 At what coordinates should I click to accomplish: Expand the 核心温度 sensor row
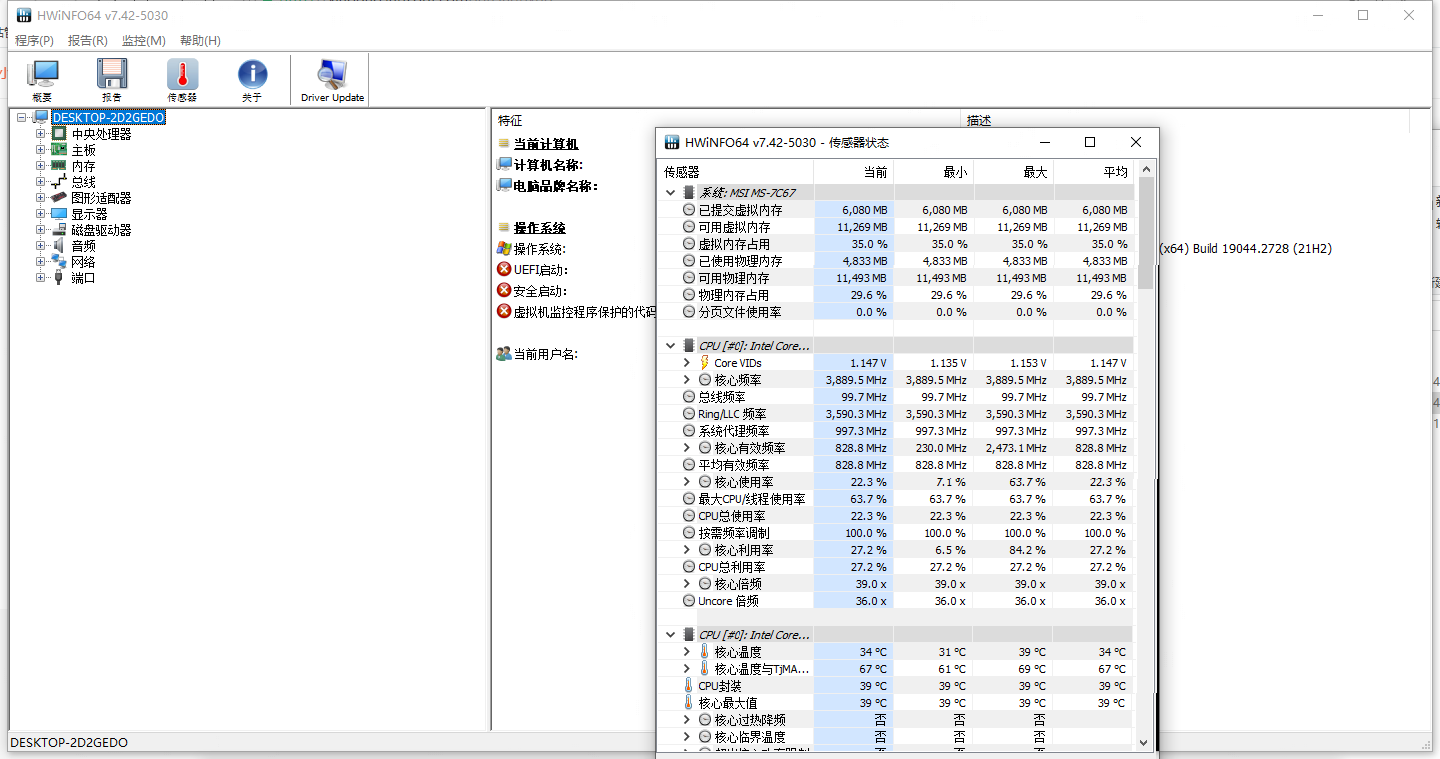[686, 652]
